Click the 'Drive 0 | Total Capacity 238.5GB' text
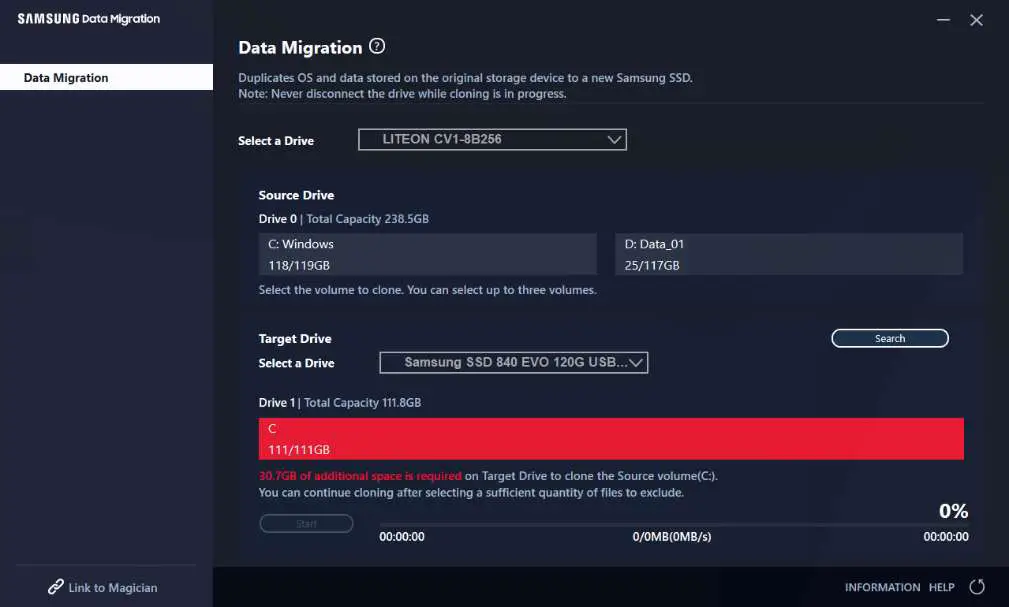Viewport: 1009px width, 607px height. pyautogui.click(x=344, y=219)
